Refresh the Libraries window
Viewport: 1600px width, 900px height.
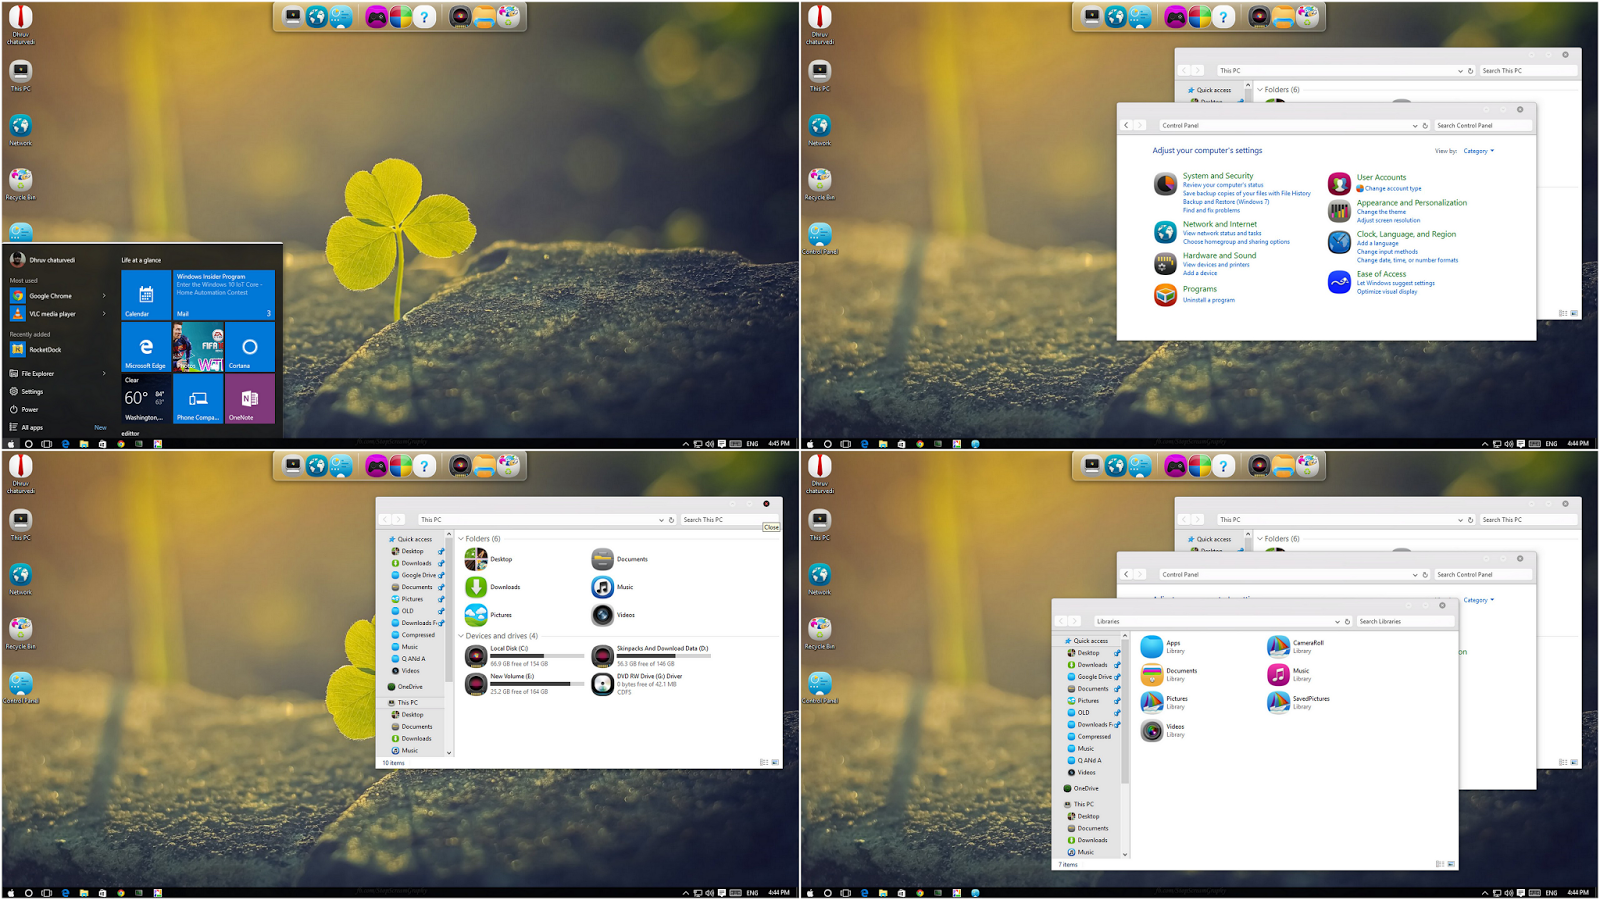pos(1348,621)
